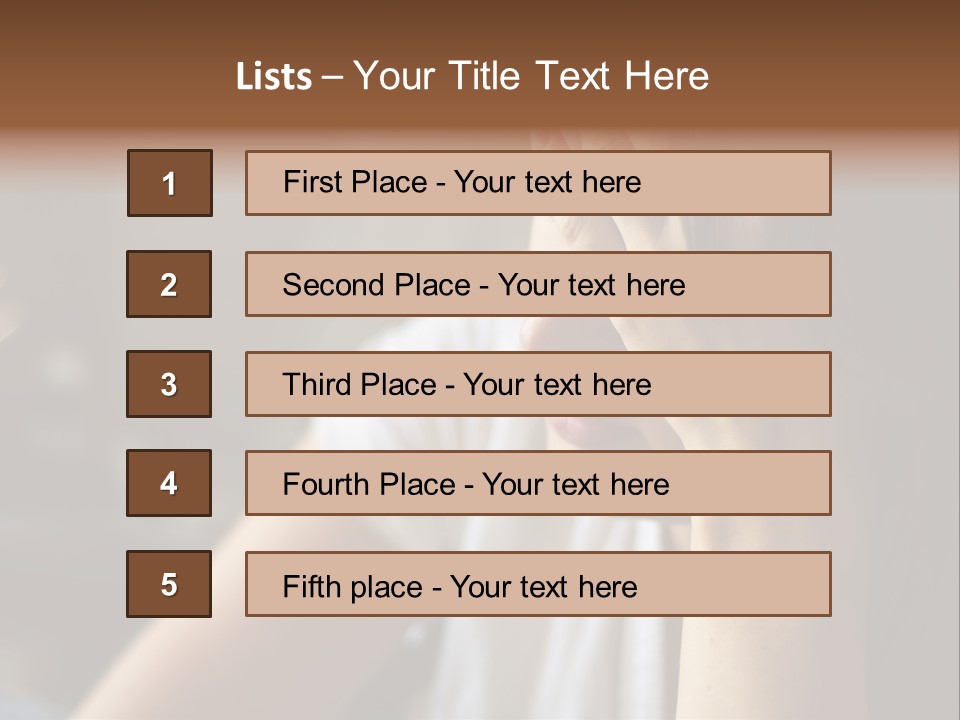
Task: Click the number 1 box
Action: (169, 183)
